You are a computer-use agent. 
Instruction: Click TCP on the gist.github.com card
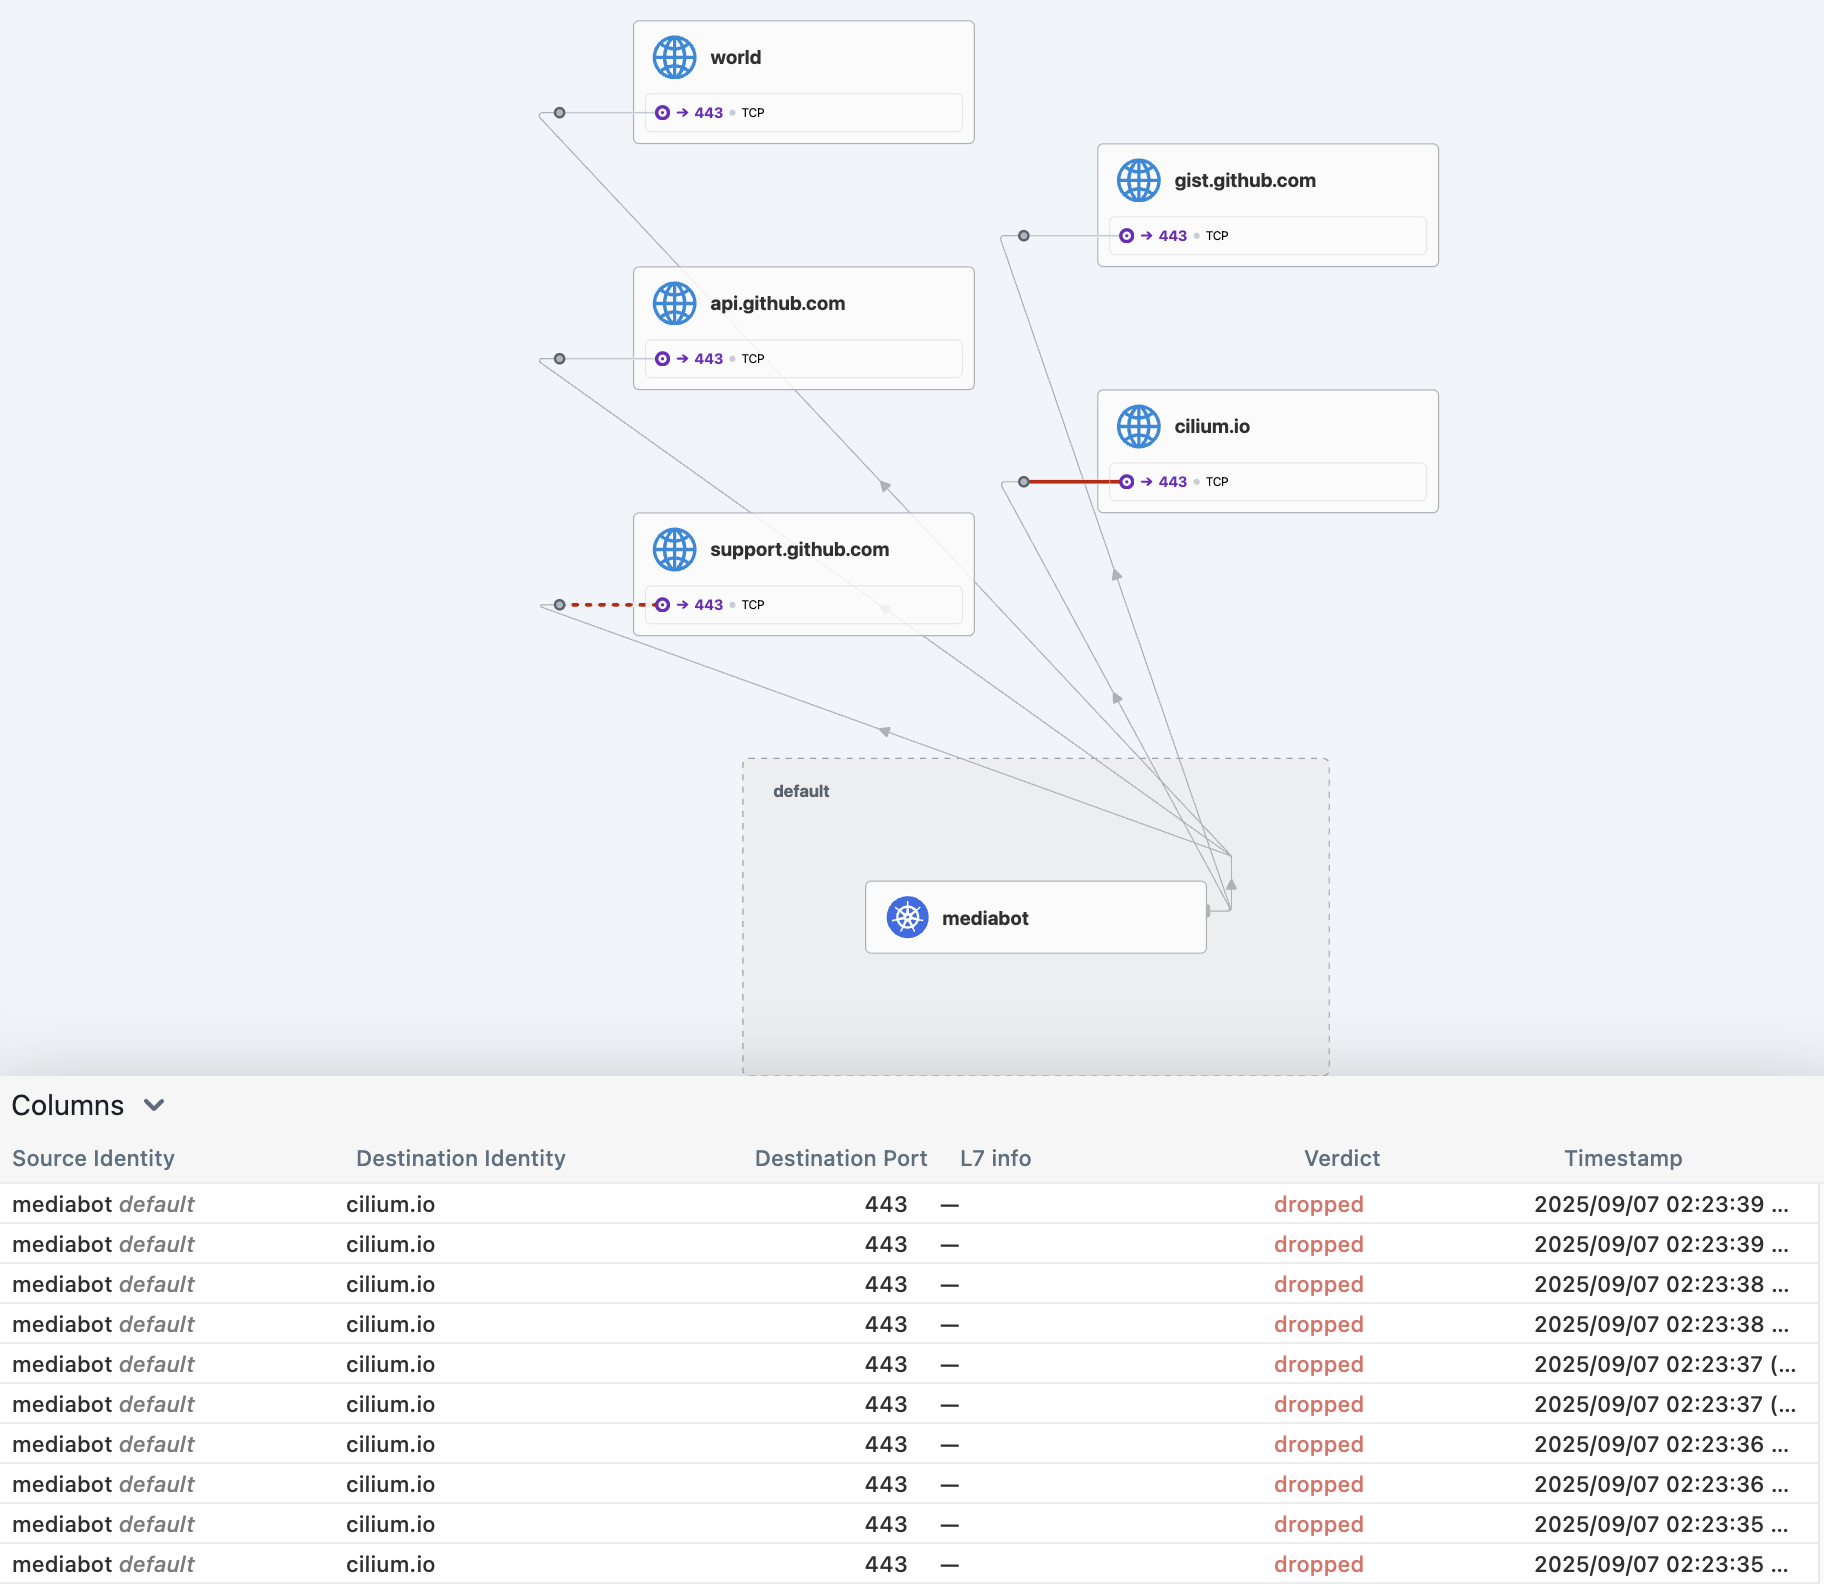[x=1217, y=236]
